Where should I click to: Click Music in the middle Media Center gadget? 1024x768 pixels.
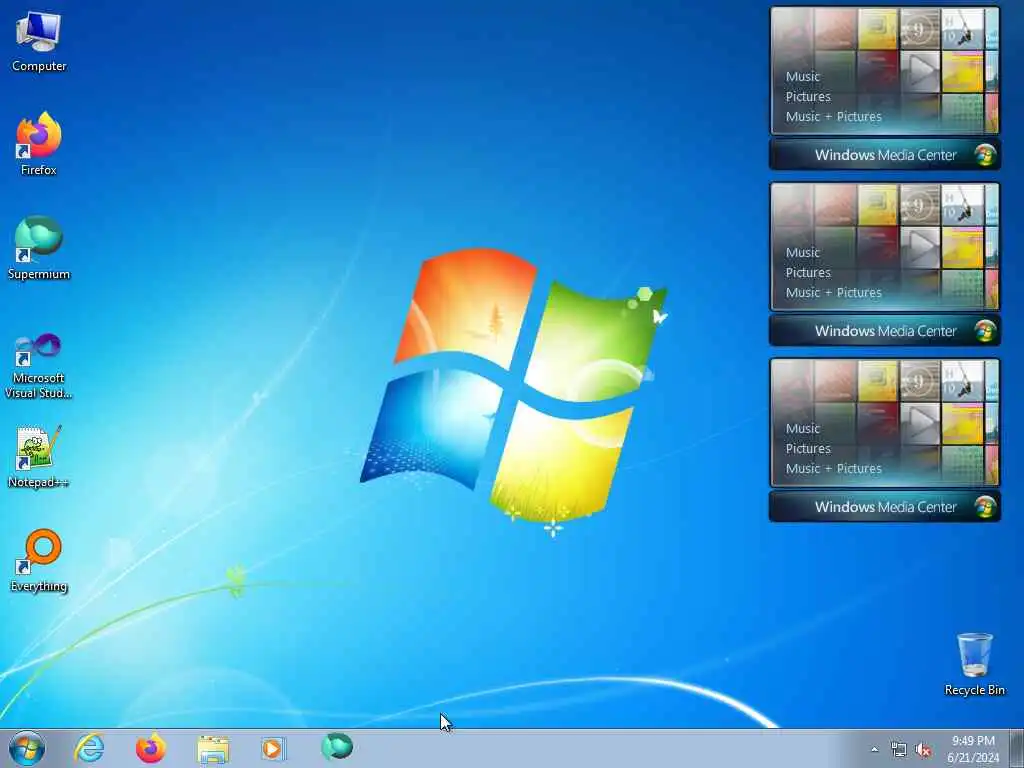click(x=803, y=252)
